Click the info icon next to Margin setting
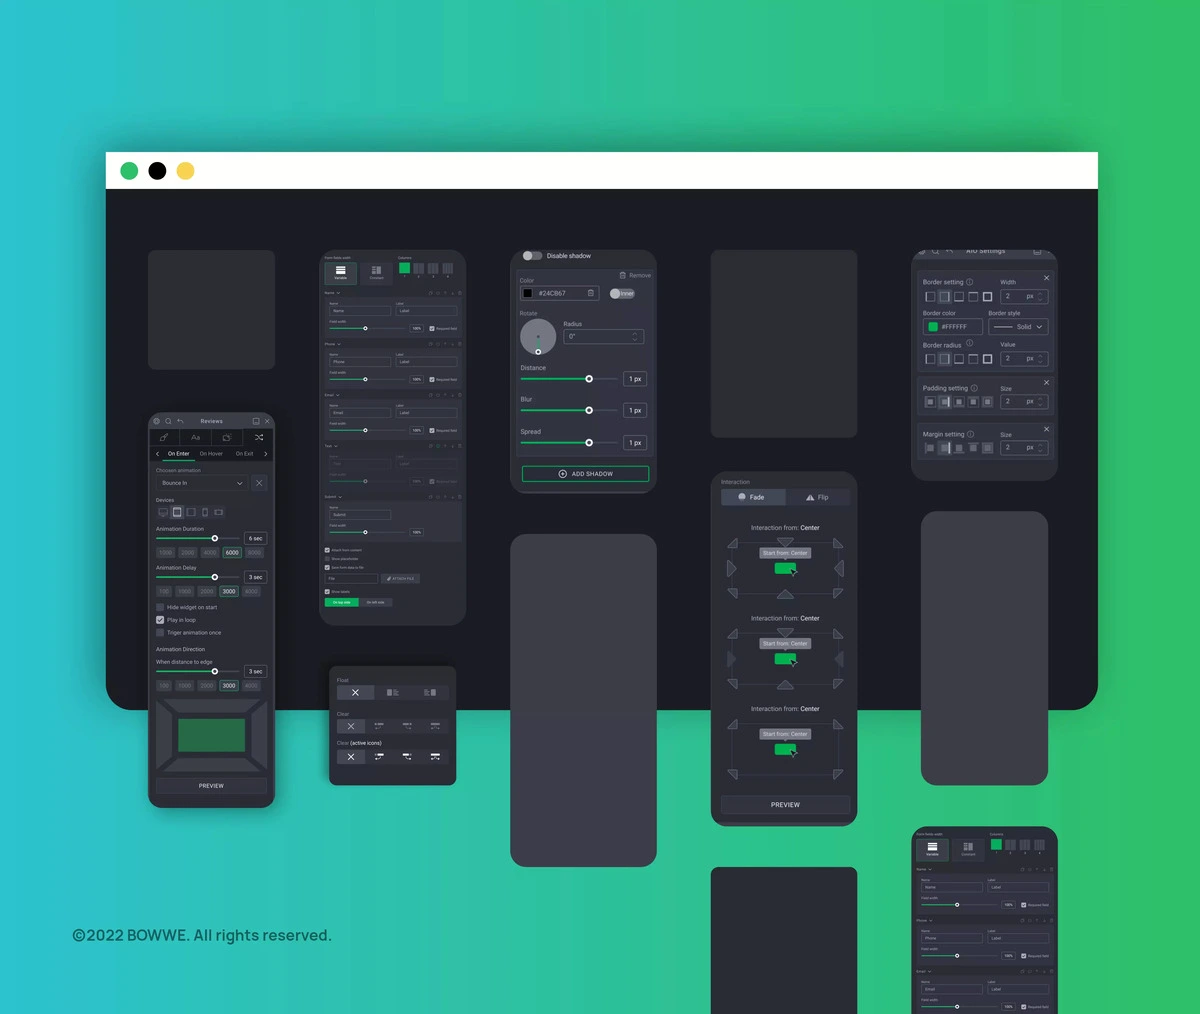 coord(971,434)
